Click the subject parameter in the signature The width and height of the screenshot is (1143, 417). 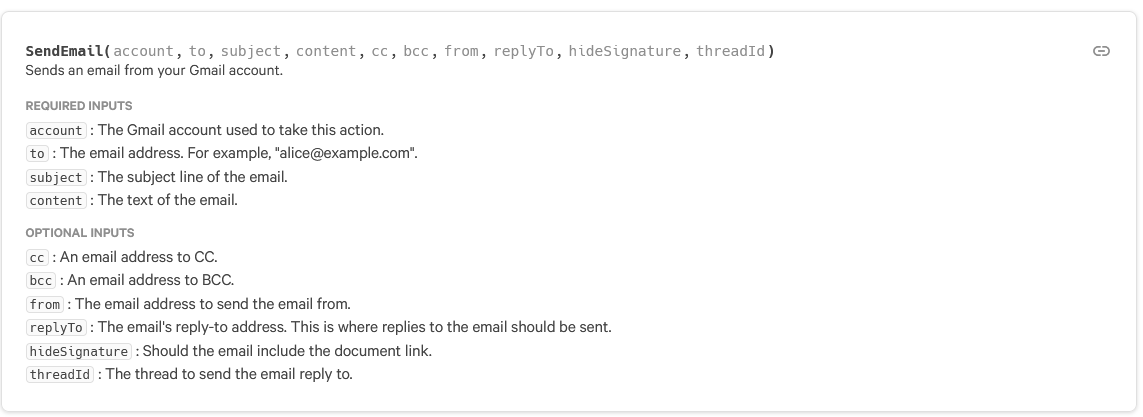(x=251, y=51)
